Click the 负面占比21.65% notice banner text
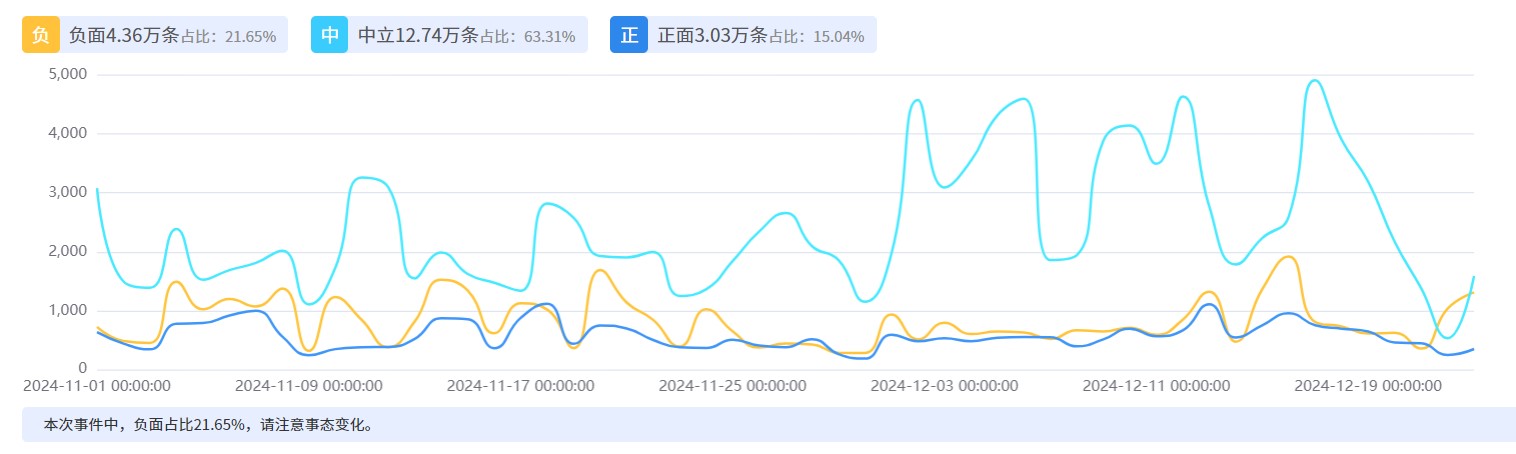Viewport: 1516px width, 454px height. coord(209,425)
